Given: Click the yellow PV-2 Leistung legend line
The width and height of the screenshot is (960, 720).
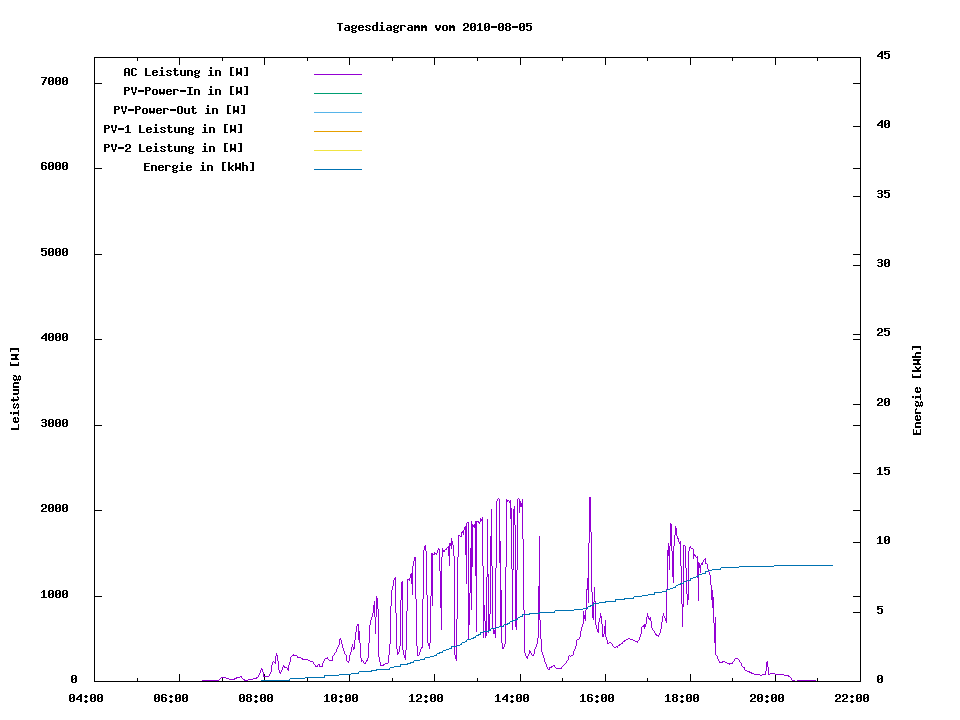Looking at the screenshot, I should pyautogui.click(x=337, y=150).
